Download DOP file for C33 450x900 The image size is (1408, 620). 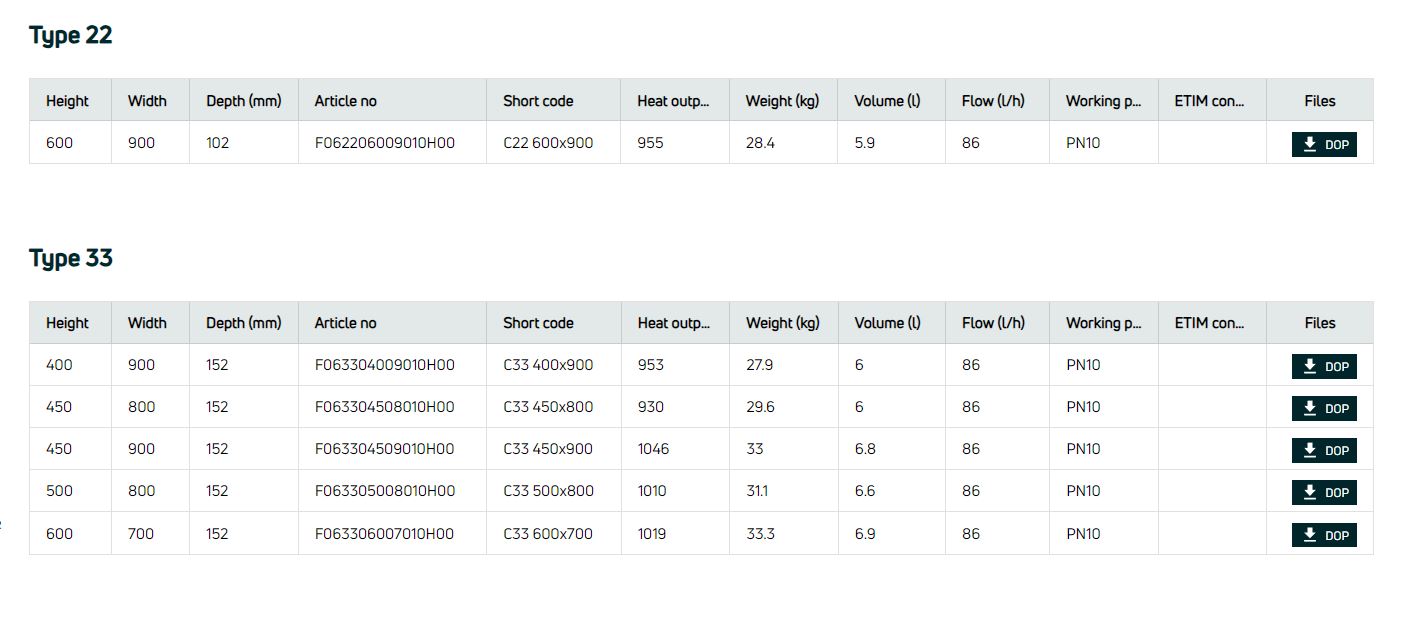[x=1324, y=450]
